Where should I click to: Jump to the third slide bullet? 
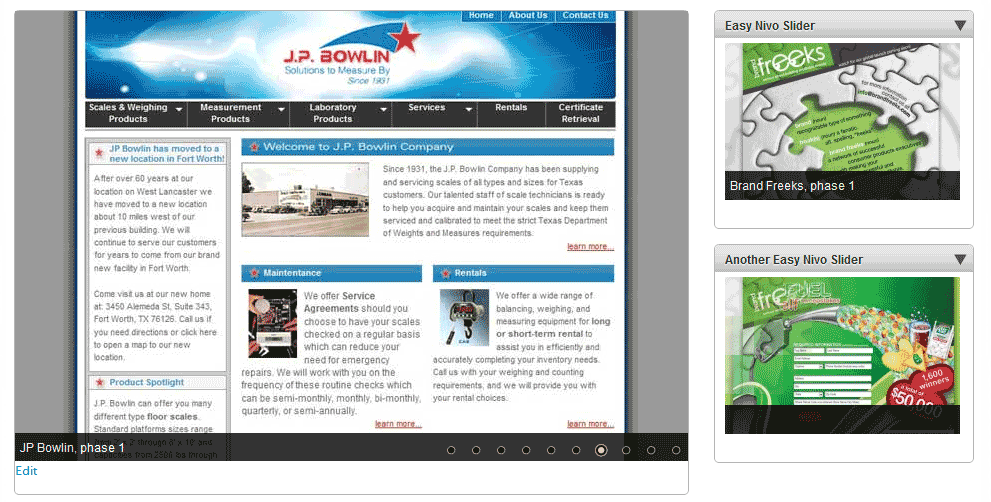click(501, 450)
